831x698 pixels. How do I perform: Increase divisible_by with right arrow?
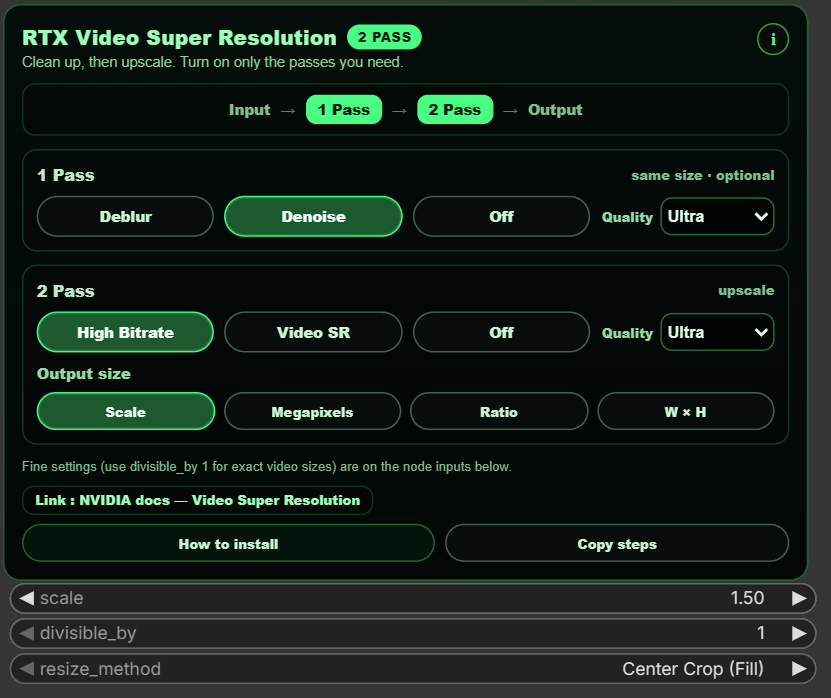[799, 633]
